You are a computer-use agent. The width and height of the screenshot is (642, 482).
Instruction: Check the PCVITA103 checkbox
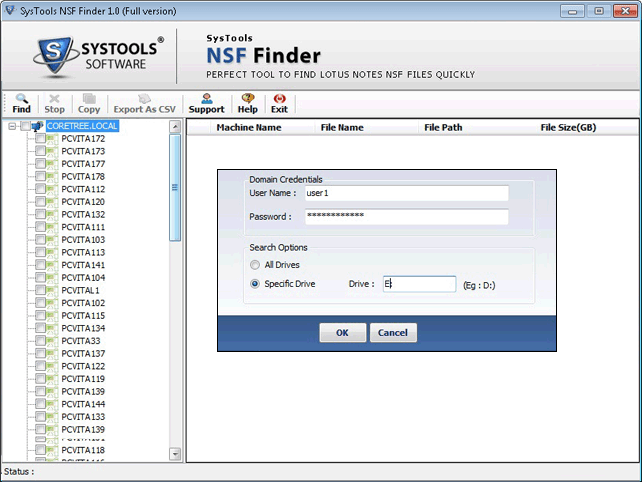click(x=40, y=240)
